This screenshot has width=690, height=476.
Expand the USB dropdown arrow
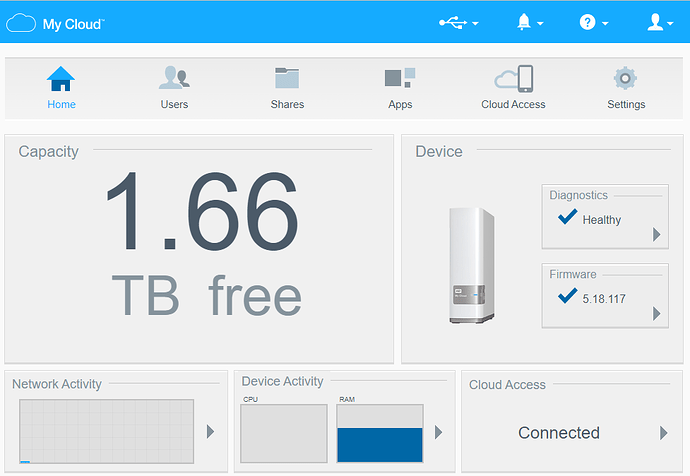475,23
